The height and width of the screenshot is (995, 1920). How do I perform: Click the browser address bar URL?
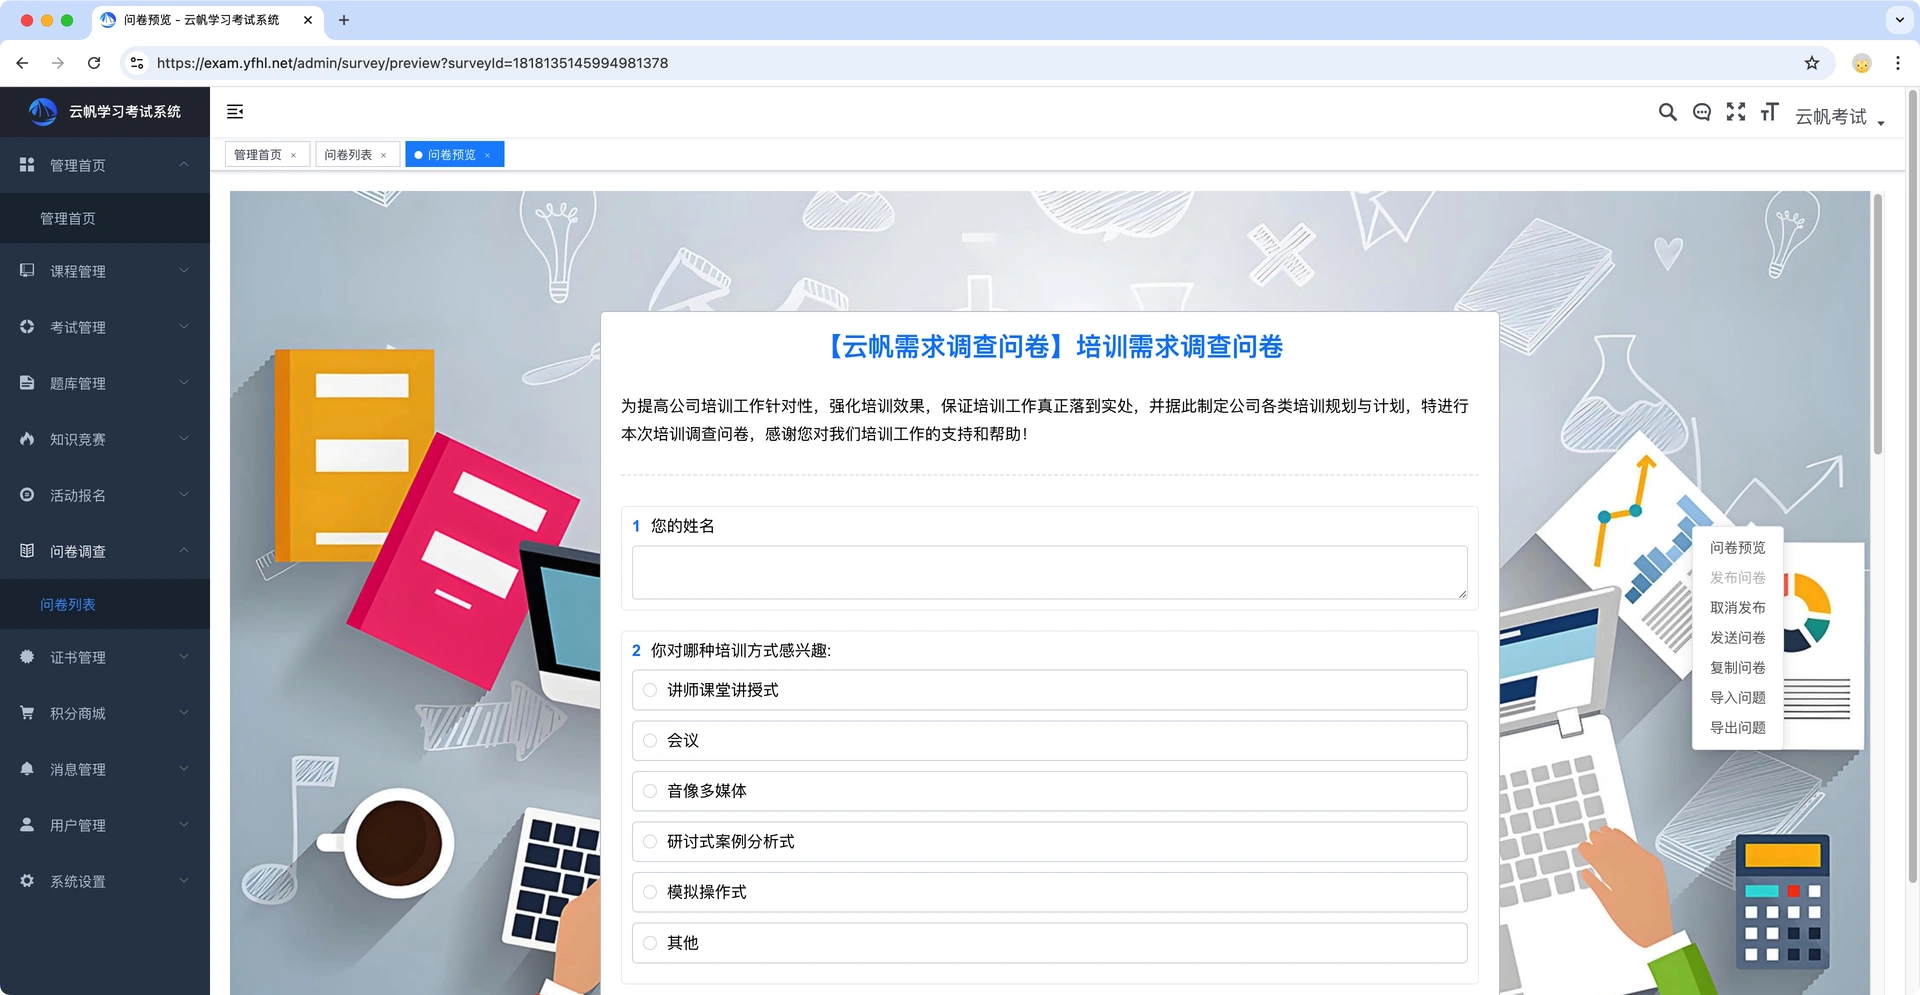click(x=412, y=63)
